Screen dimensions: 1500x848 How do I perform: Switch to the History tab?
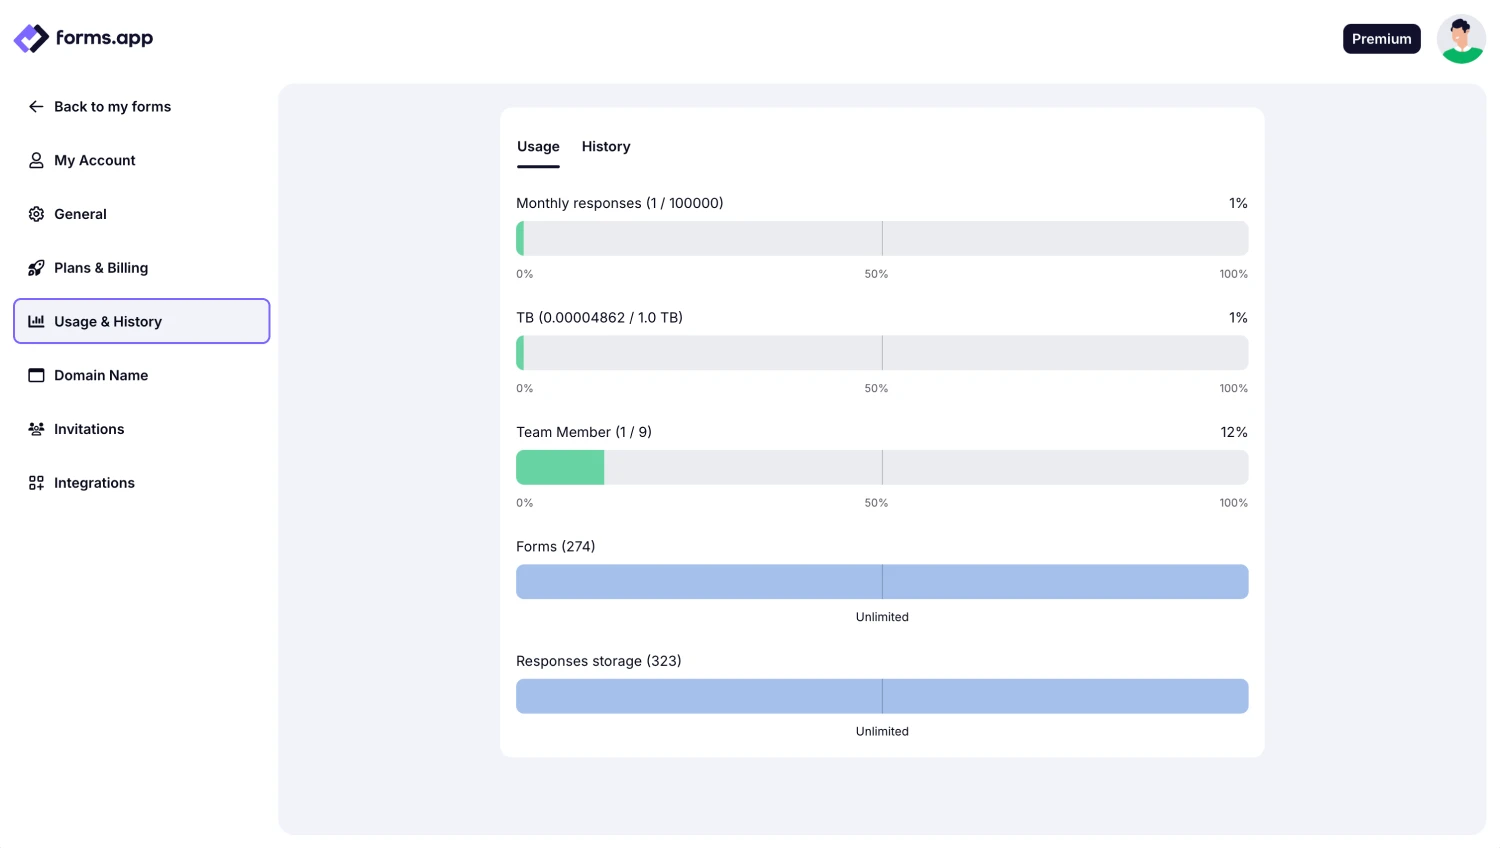pyautogui.click(x=605, y=146)
